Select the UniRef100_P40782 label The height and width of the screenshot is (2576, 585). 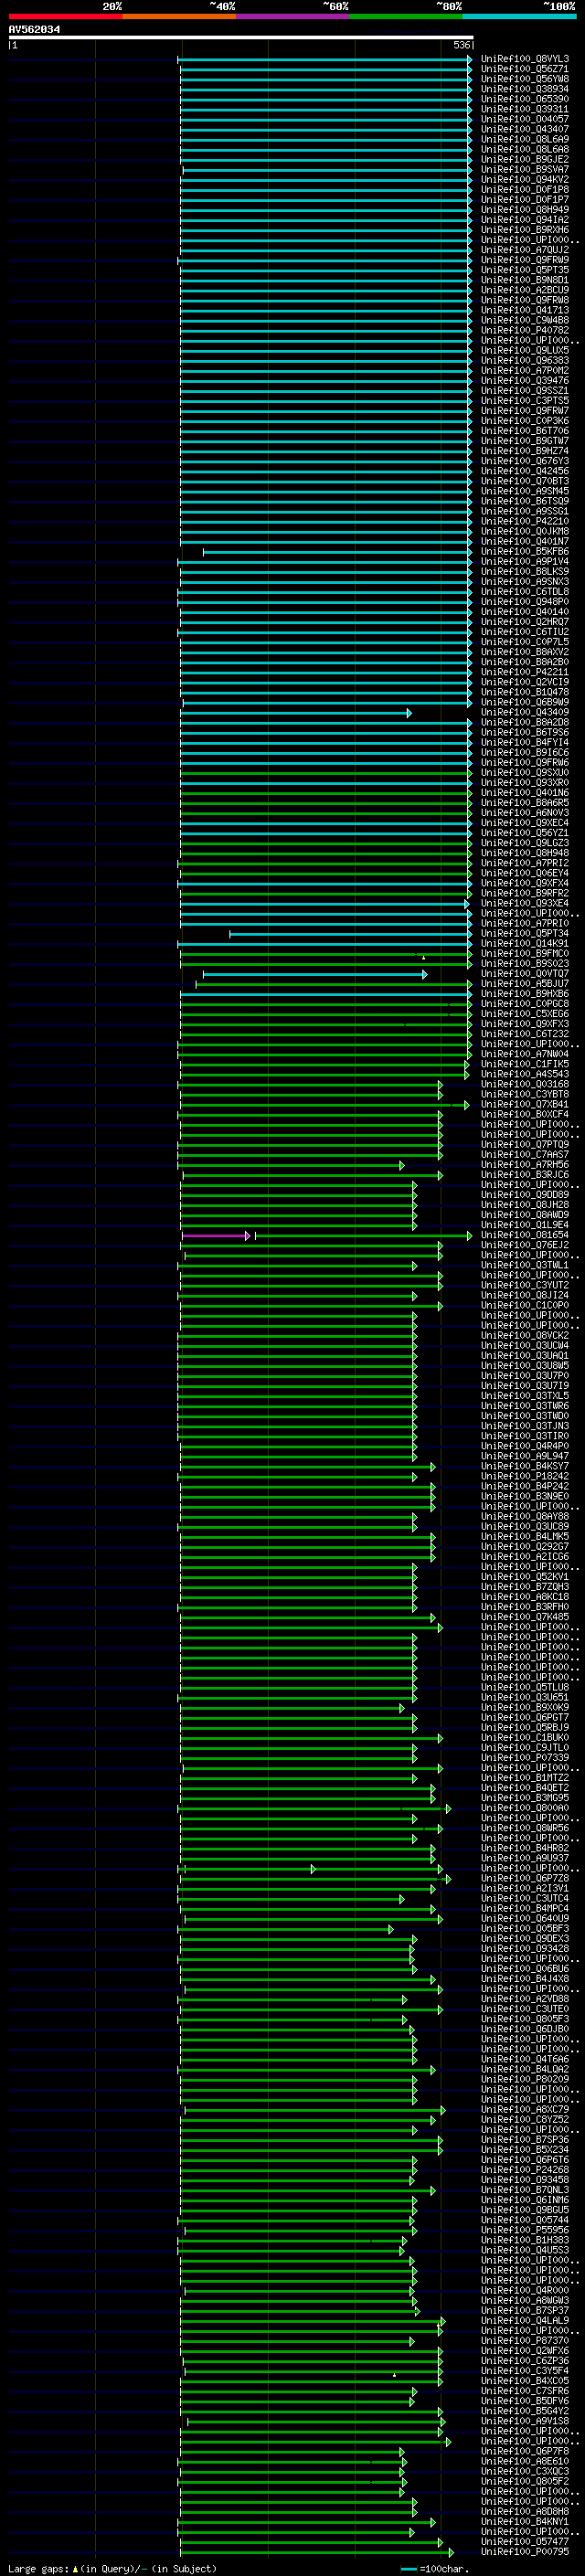[524, 330]
